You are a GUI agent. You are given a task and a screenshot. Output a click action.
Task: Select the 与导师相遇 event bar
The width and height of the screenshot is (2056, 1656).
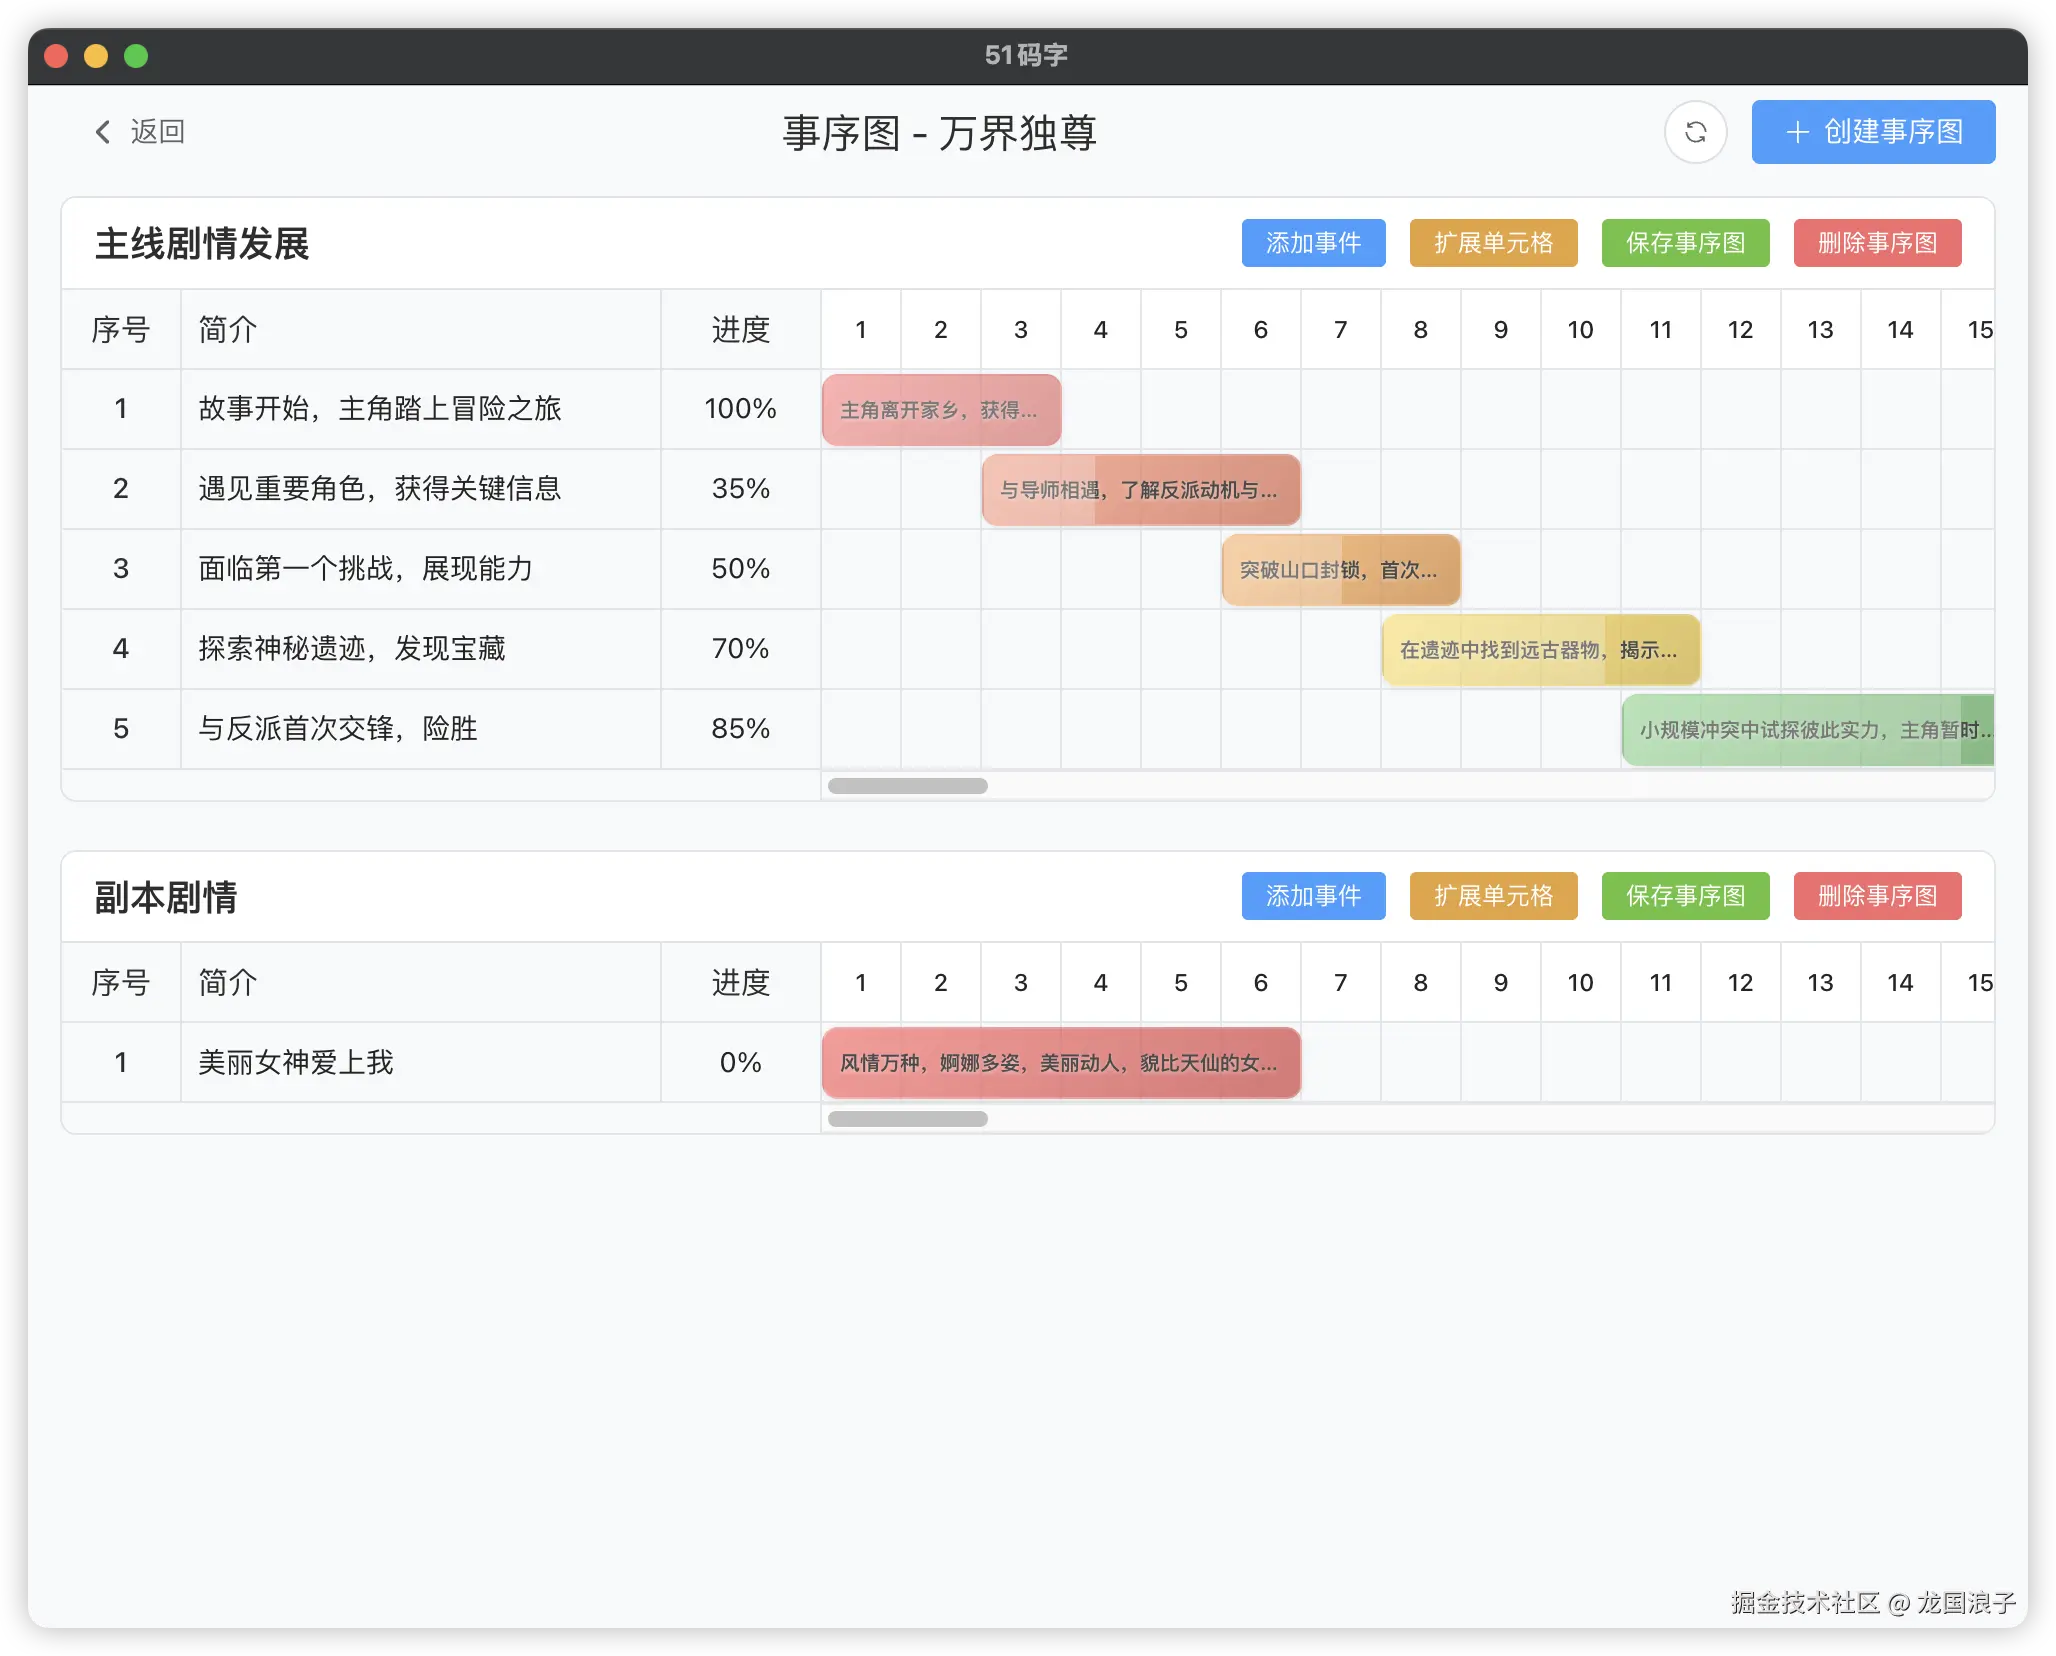[x=1141, y=490]
